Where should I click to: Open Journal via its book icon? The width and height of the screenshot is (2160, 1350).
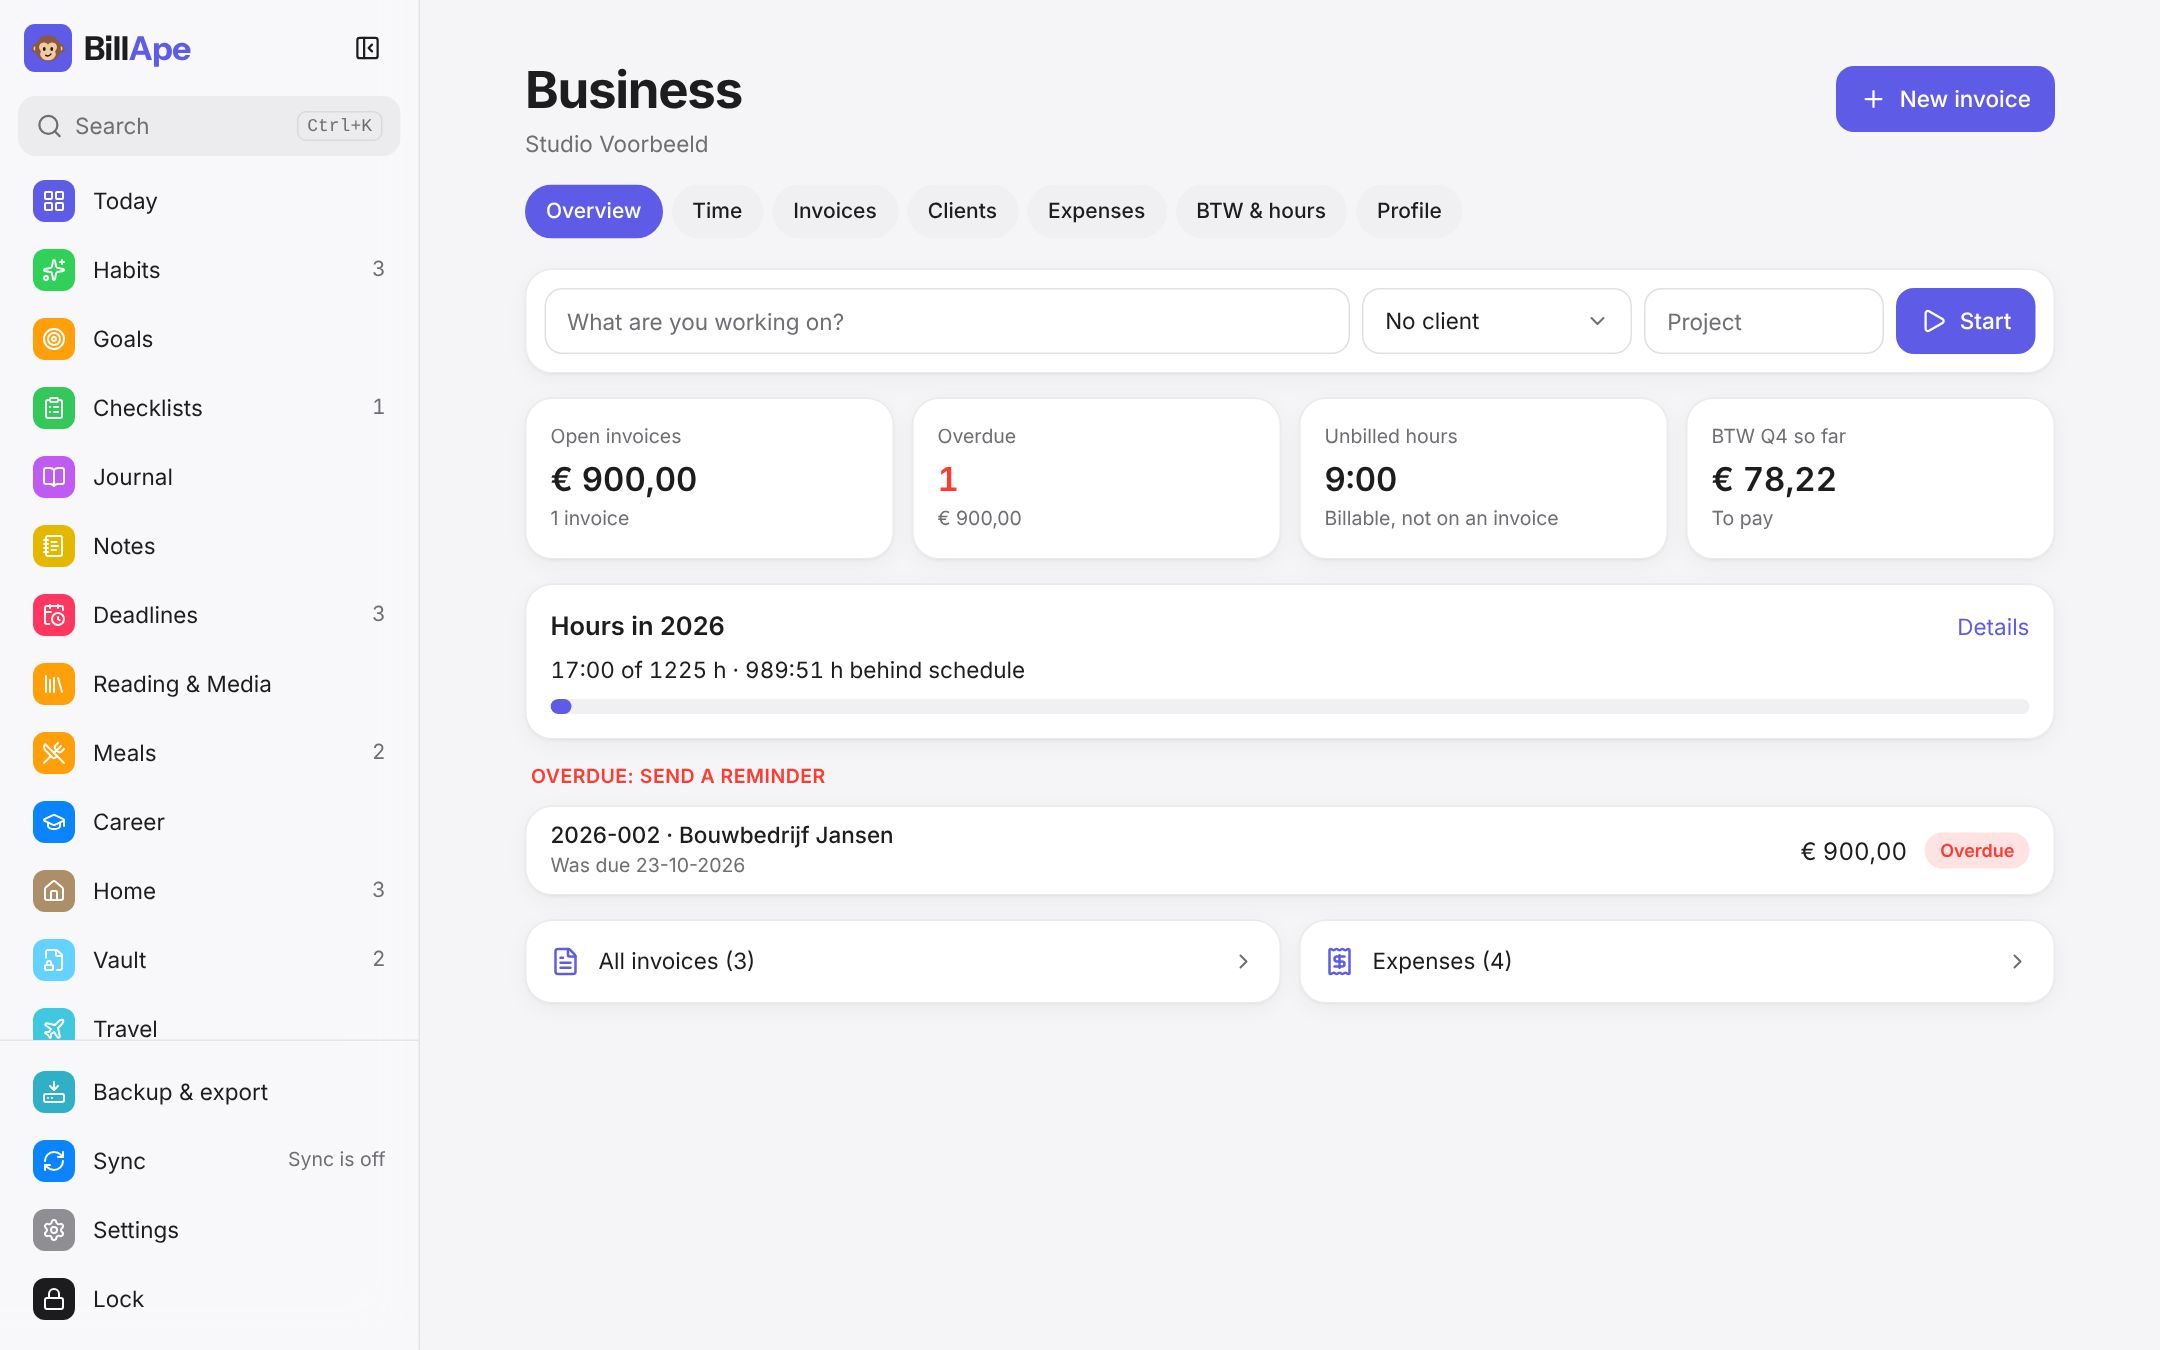54,477
